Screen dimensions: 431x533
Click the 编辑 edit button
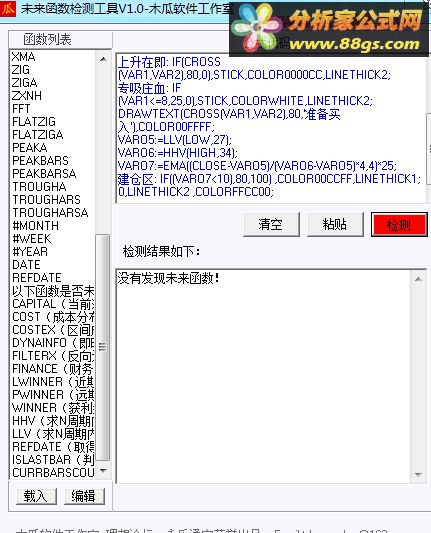coord(84,496)
